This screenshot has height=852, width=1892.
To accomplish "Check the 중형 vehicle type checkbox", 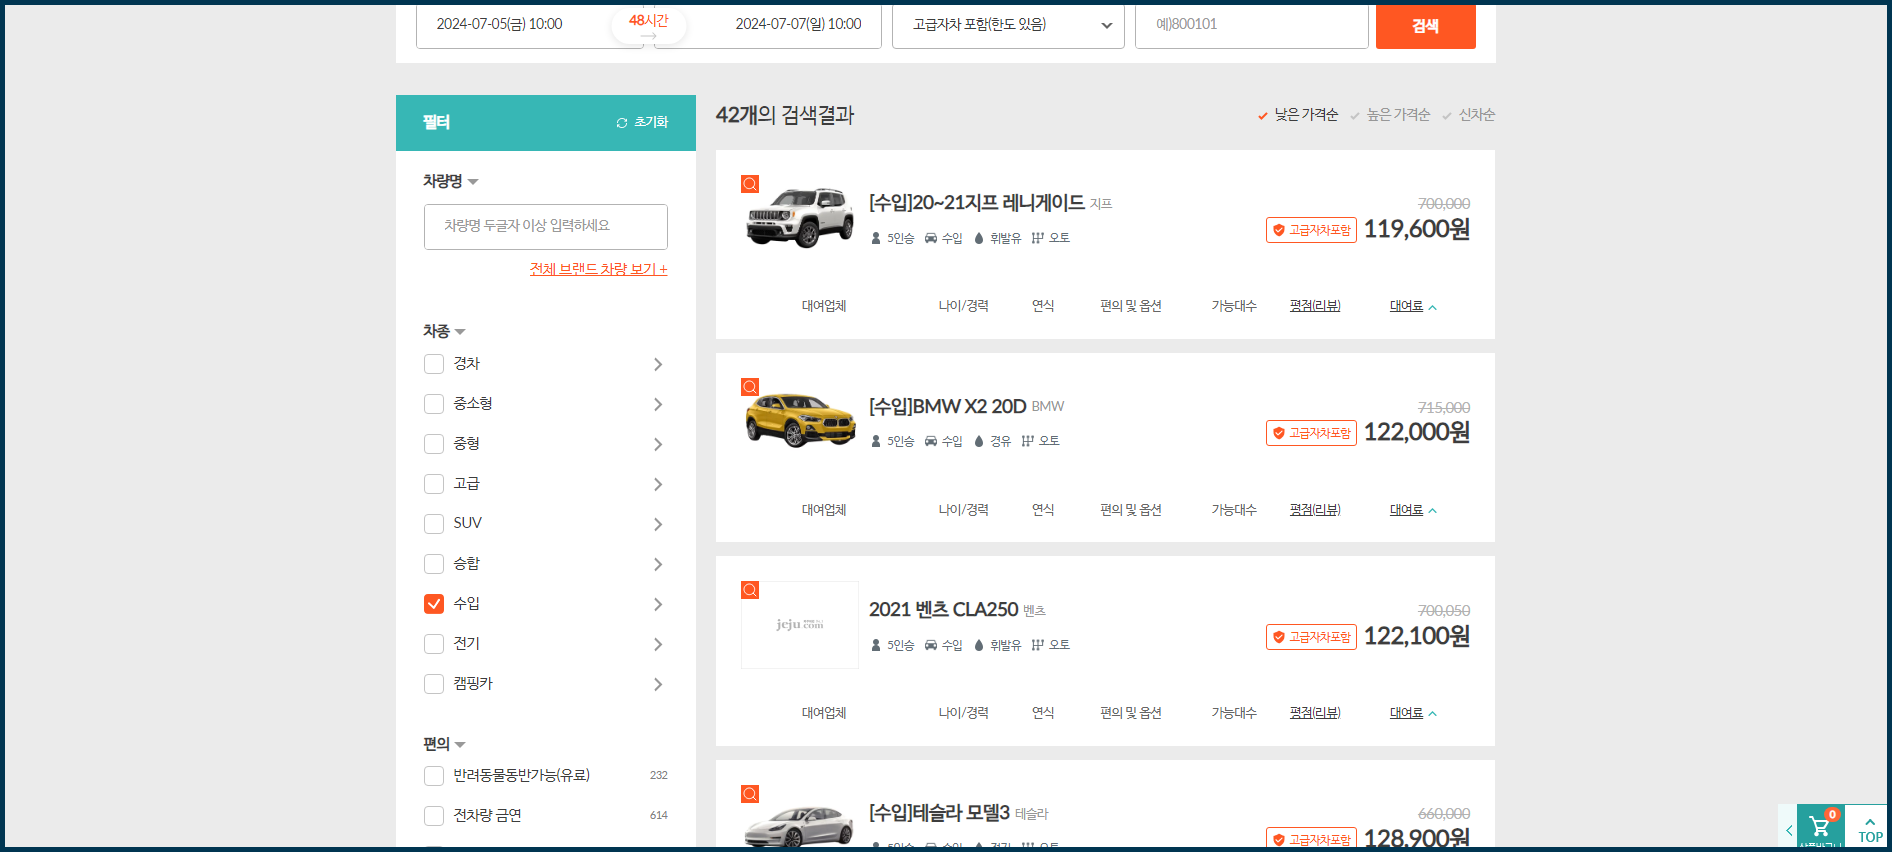I will tap(434, 444).
